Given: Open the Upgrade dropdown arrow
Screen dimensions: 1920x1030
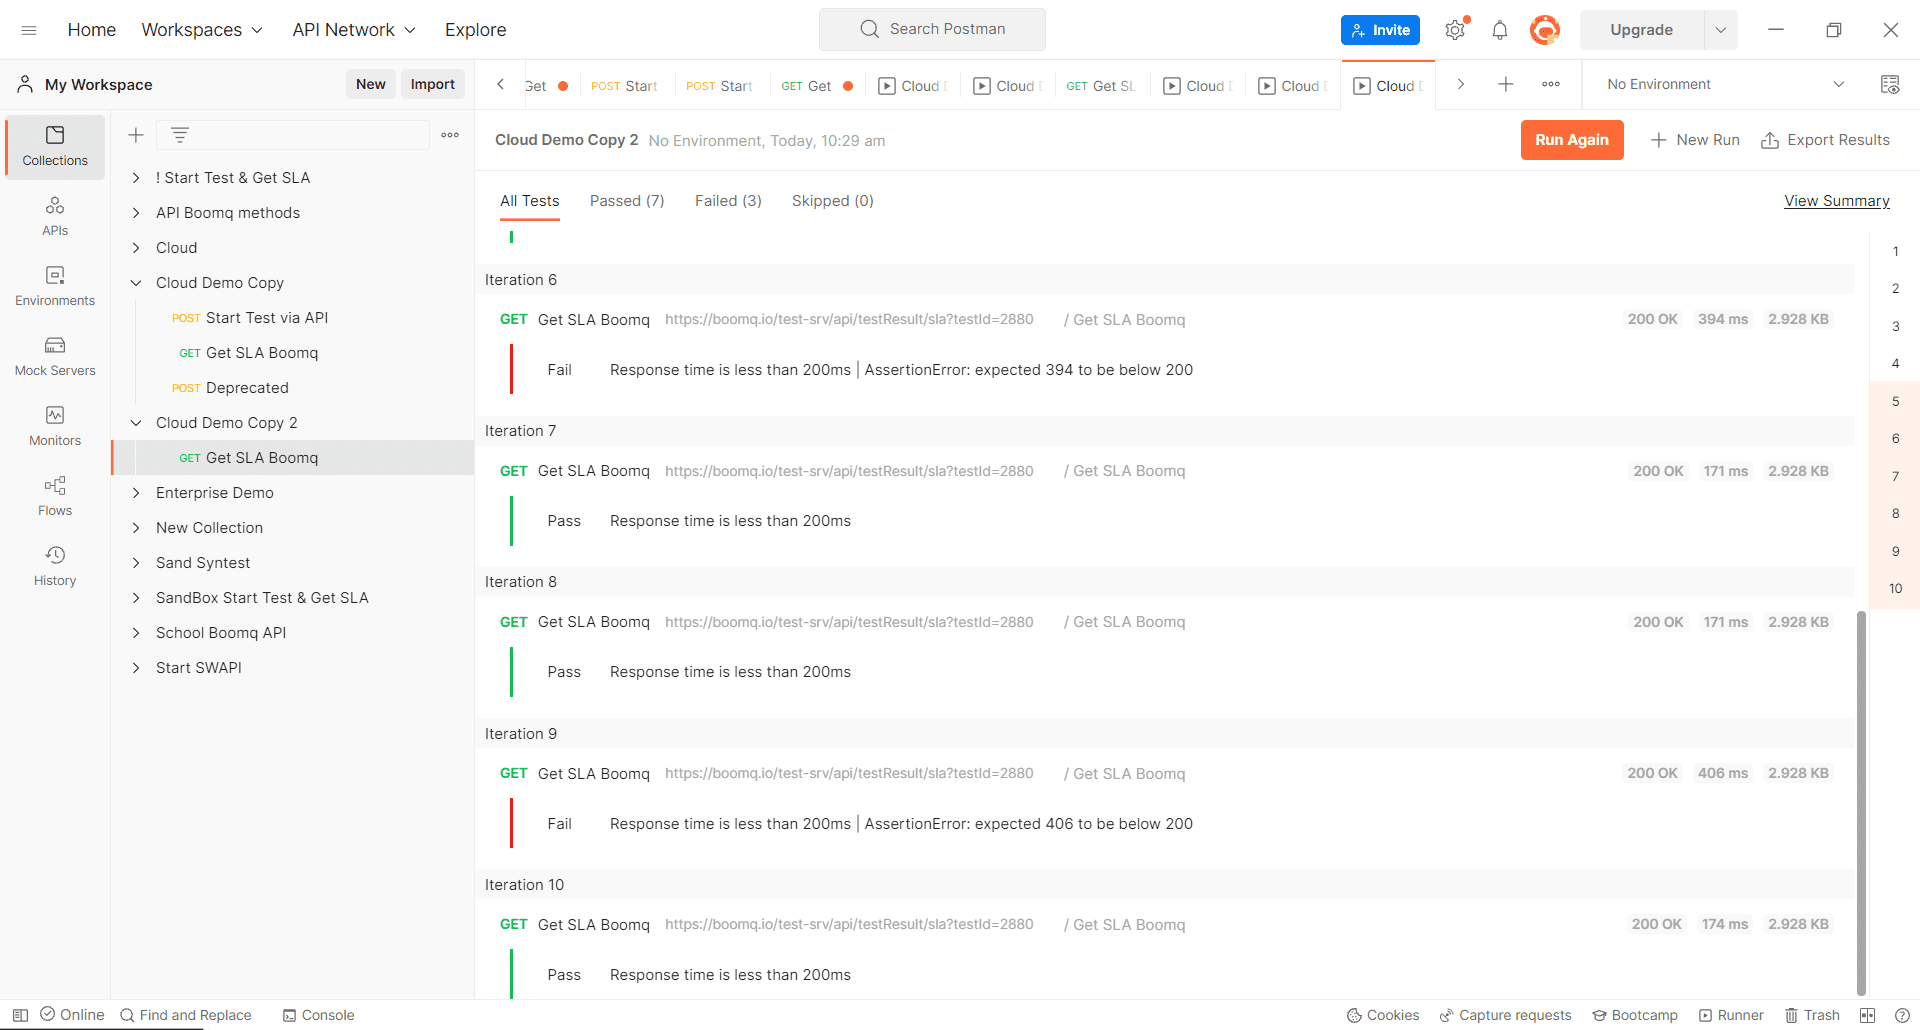Looking at the screenshot, I should coord(1721,30).
